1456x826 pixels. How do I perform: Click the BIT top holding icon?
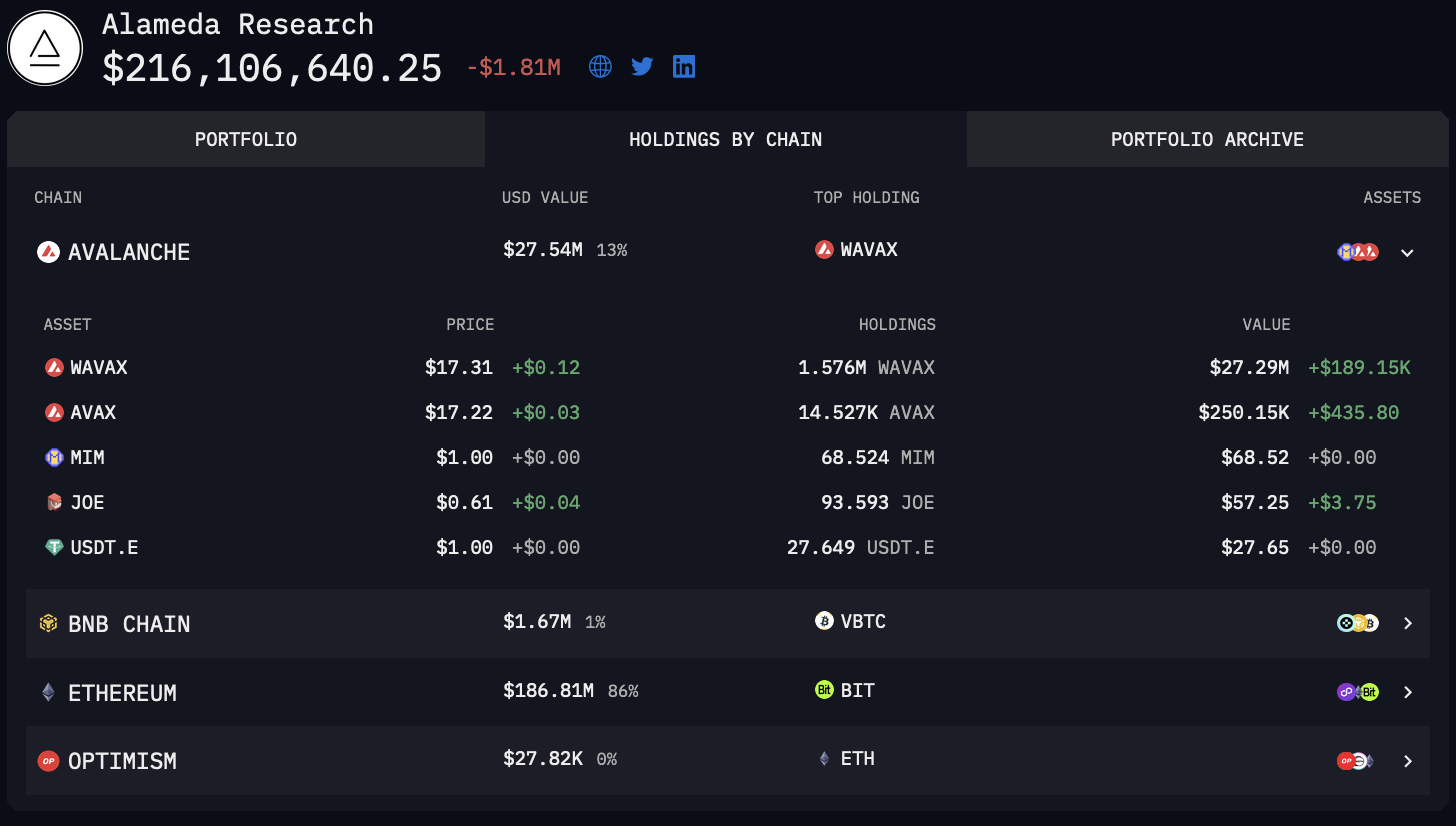coord(824,690)
